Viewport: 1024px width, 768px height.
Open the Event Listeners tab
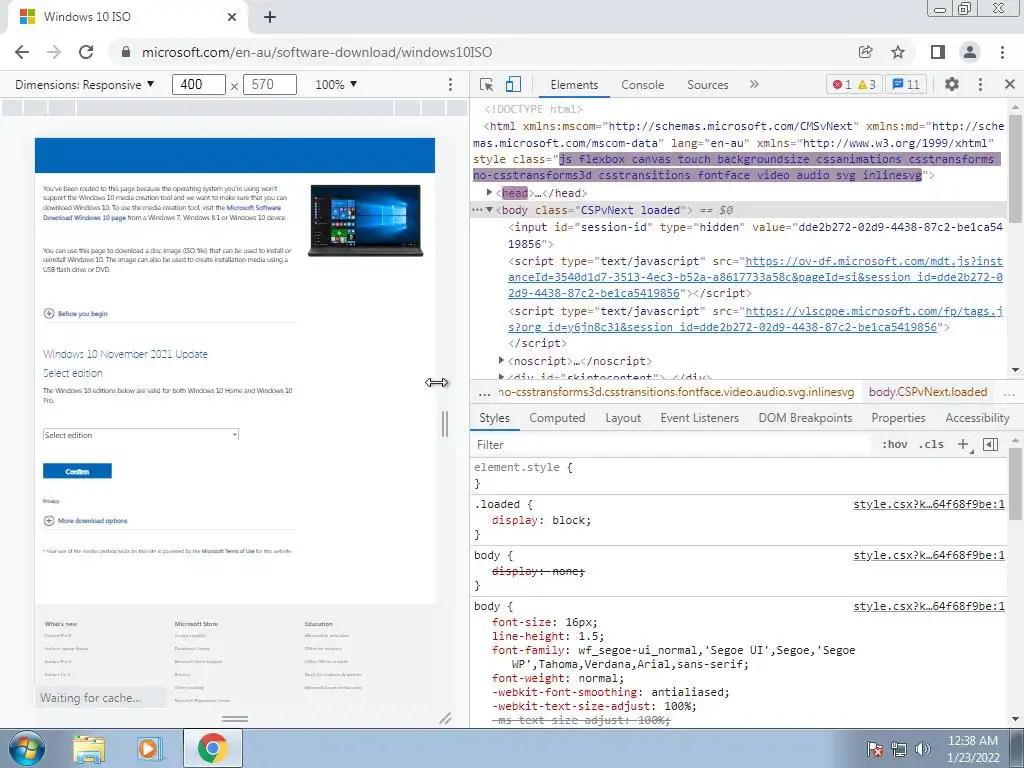[x=699, y=418]
